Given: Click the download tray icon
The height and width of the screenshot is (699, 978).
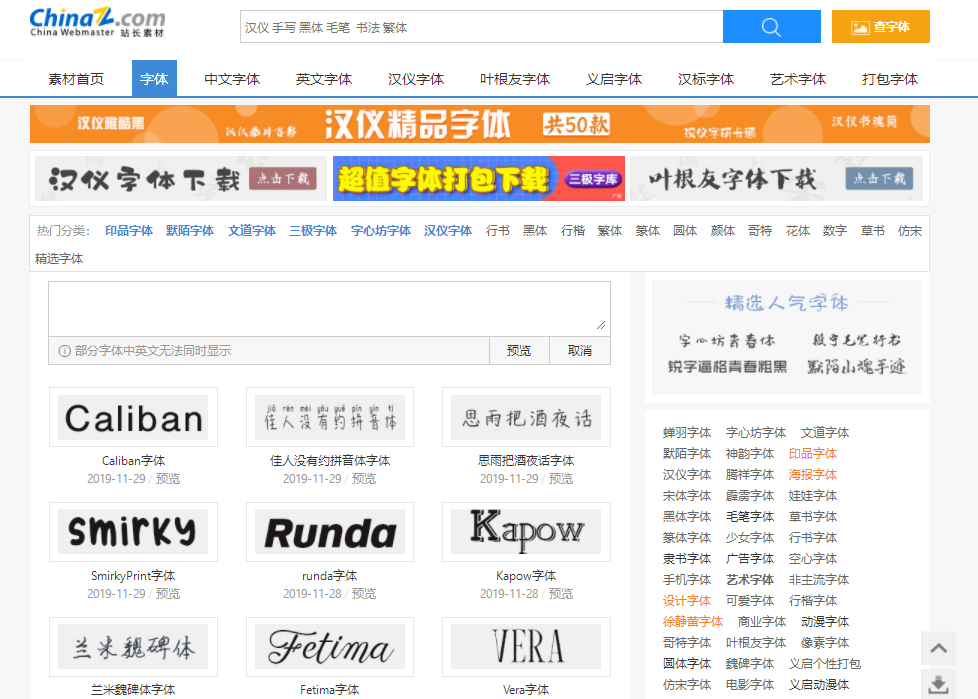Looking at the screenshot, I should 938,684.
